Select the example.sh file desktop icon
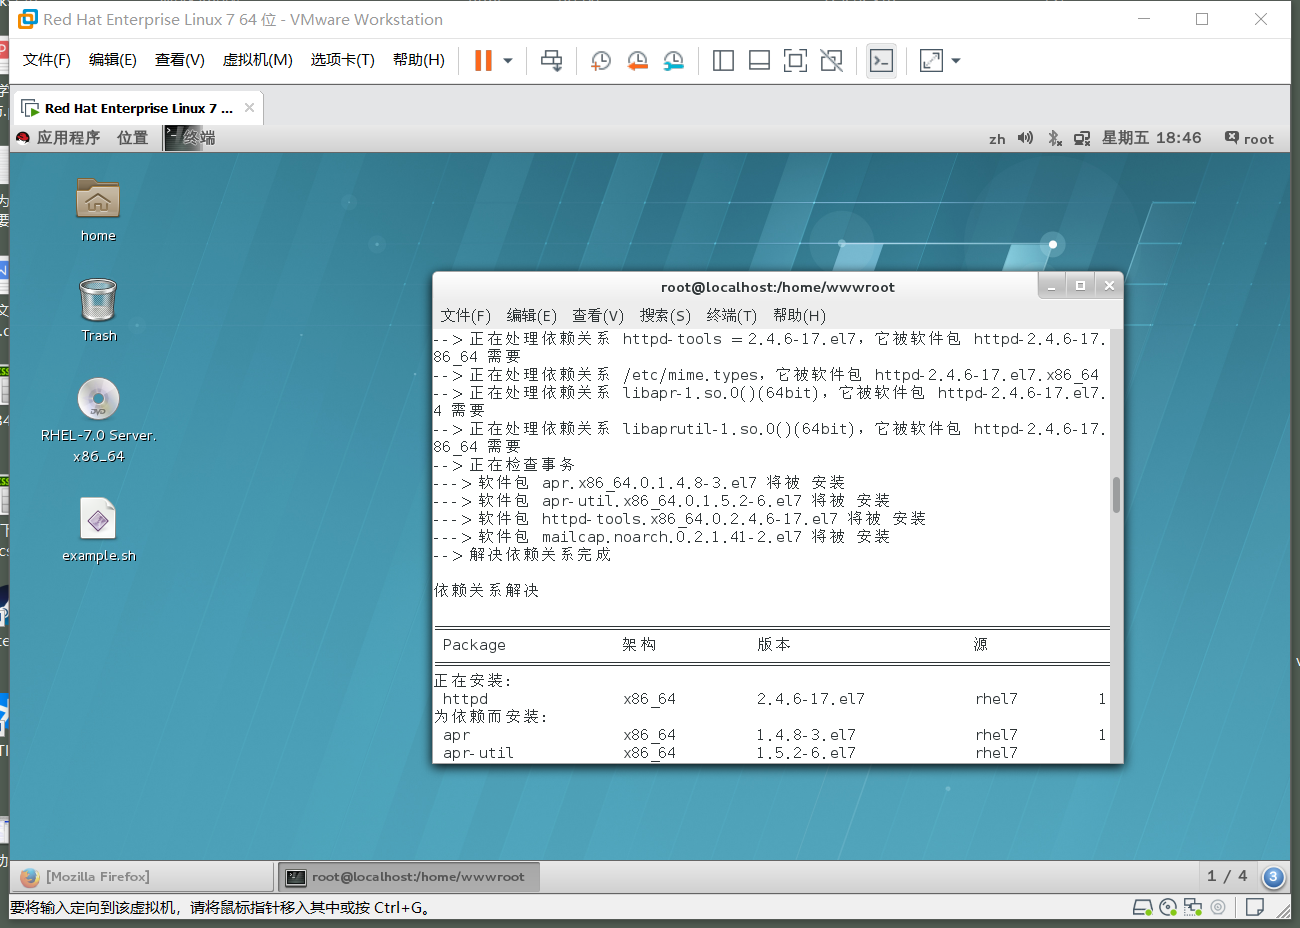Viewport: 1300px width, 928px height. pos(98,530)
